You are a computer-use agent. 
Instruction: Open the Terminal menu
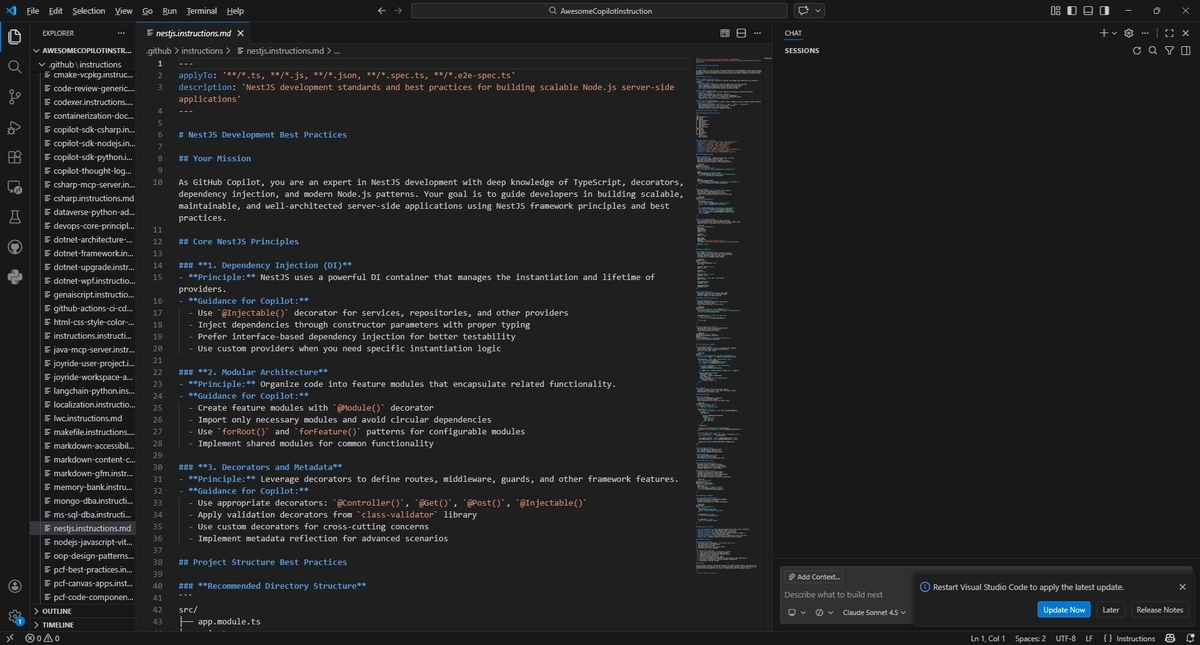point(201,11)
